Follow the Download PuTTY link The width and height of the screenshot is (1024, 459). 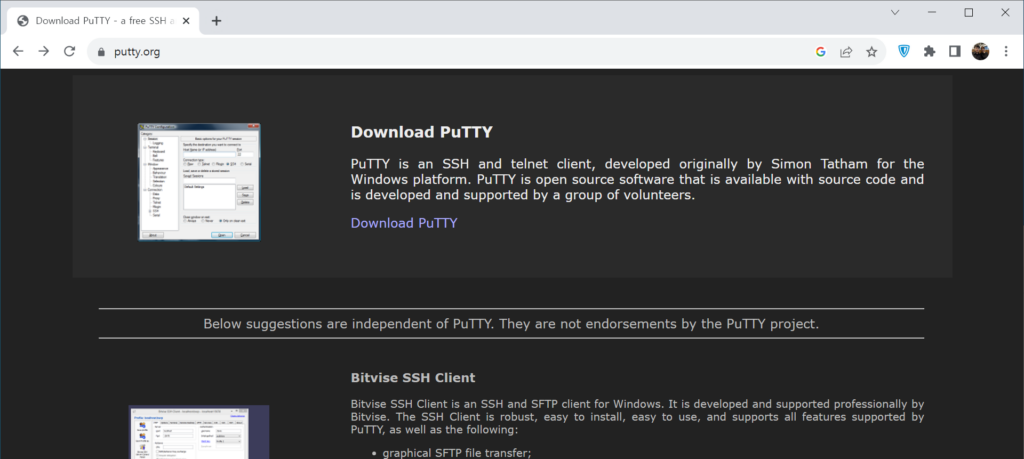404,223
